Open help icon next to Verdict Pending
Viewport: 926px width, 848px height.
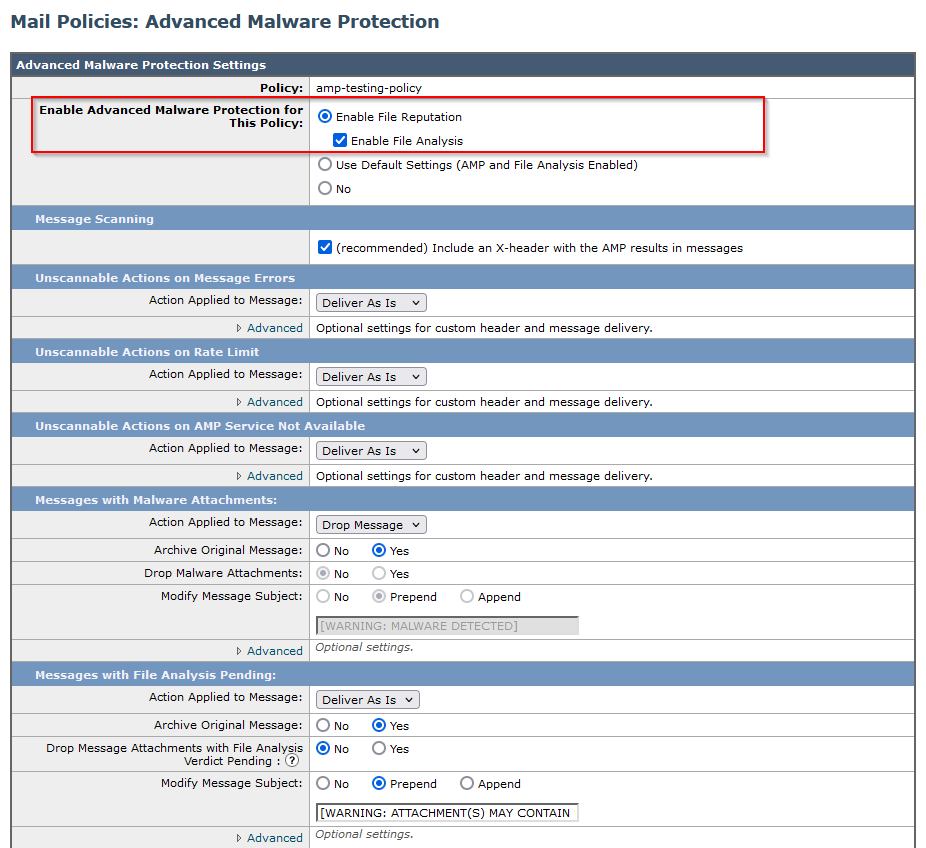(x=292, y=761)
